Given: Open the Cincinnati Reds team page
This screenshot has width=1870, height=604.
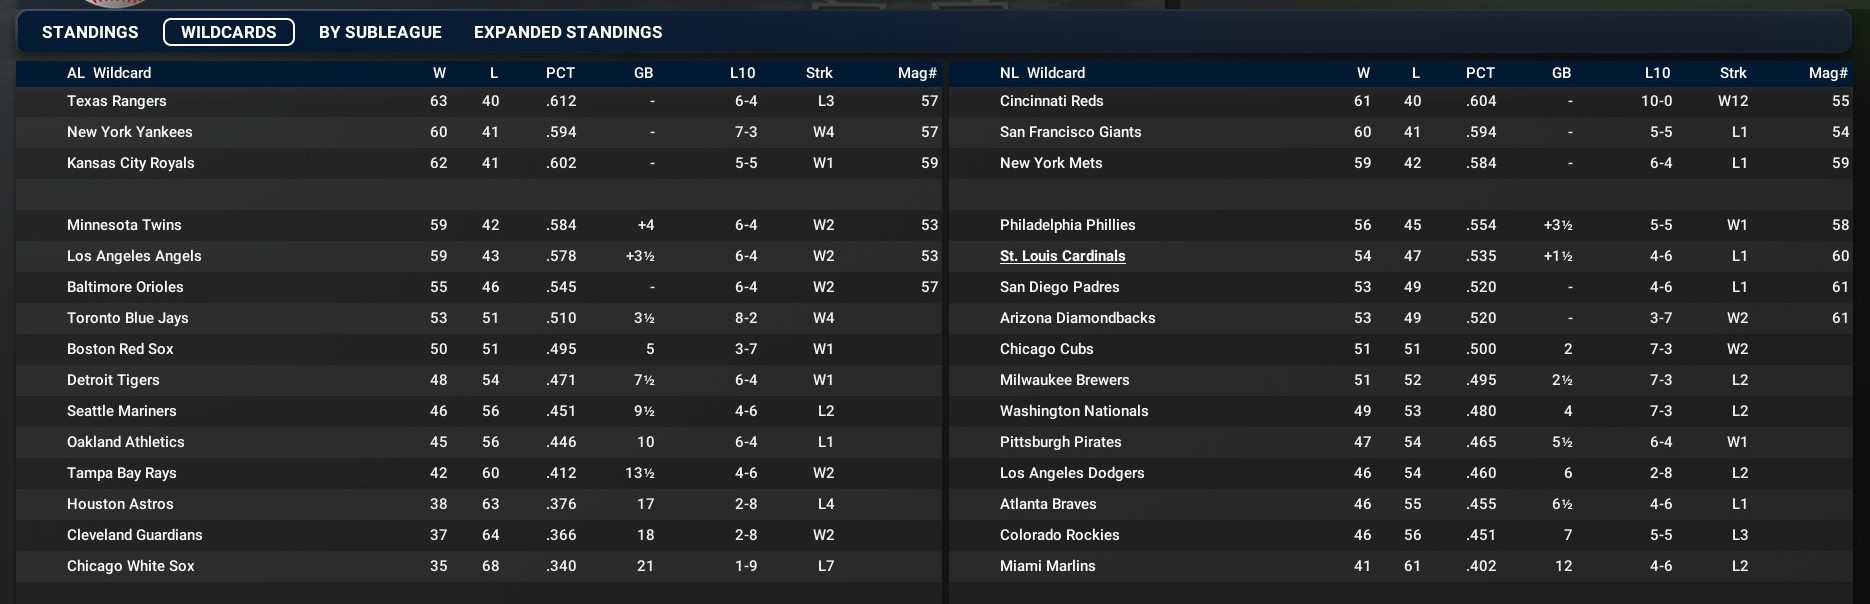Looking at the screenshot, I should coord(1051,101).
